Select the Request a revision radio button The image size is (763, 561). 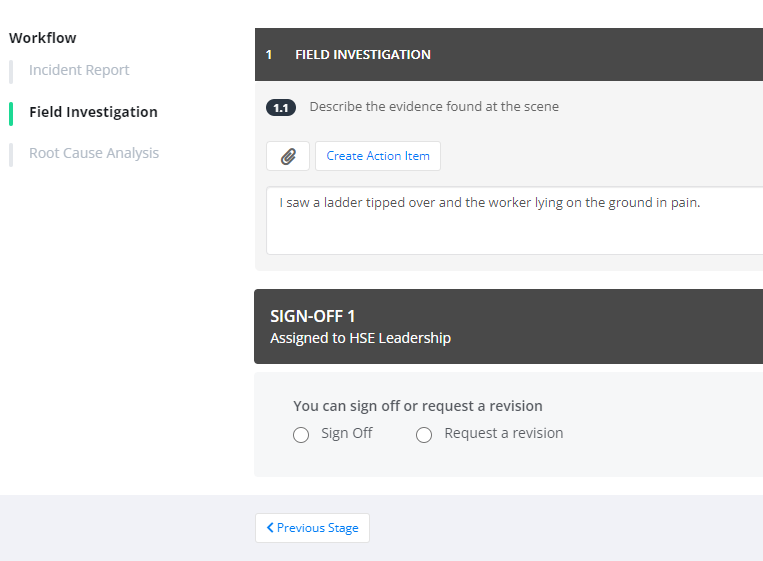point(424,434)
